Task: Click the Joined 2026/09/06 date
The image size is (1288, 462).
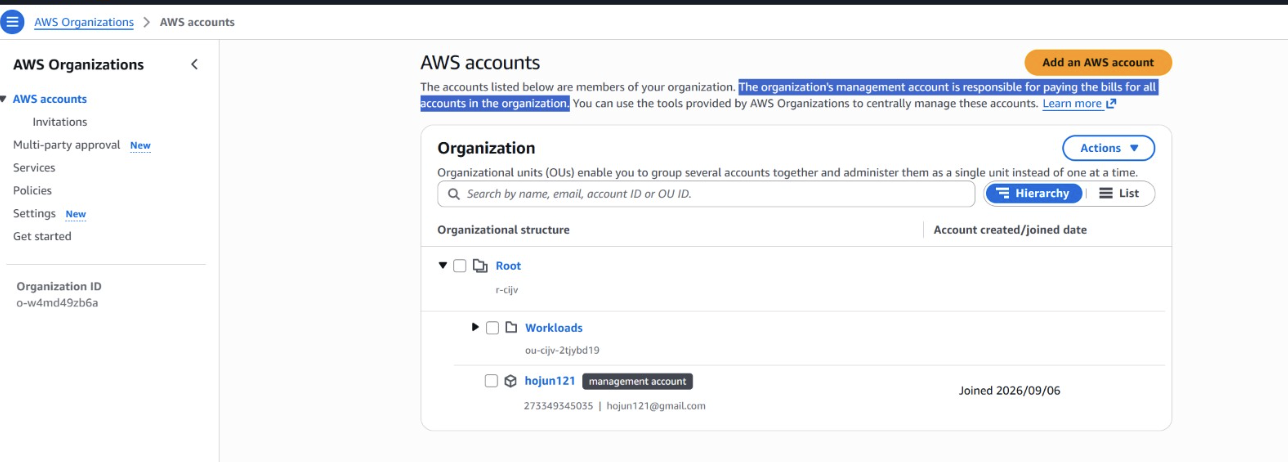Action: tap(1009, 391)
